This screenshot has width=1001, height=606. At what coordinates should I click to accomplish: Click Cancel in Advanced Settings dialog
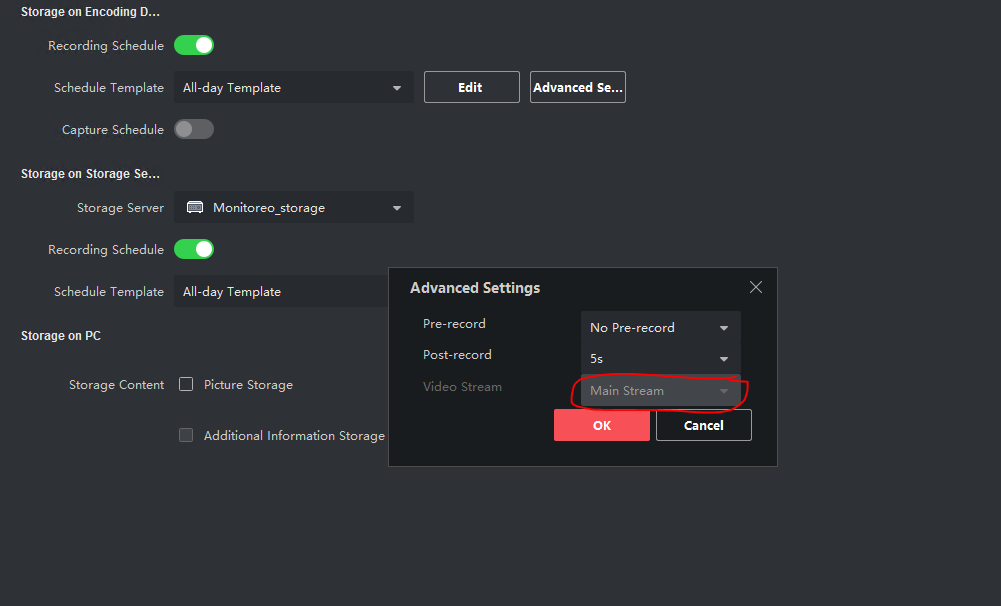pyautogui.click(x=703, y=425)
